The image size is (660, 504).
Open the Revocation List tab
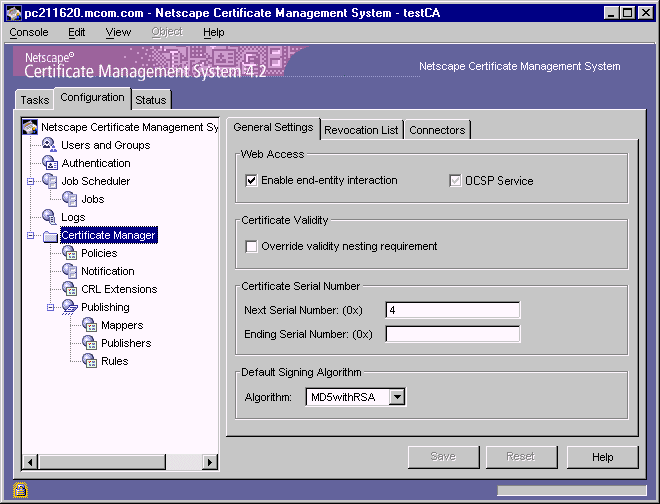pos(361,130)
